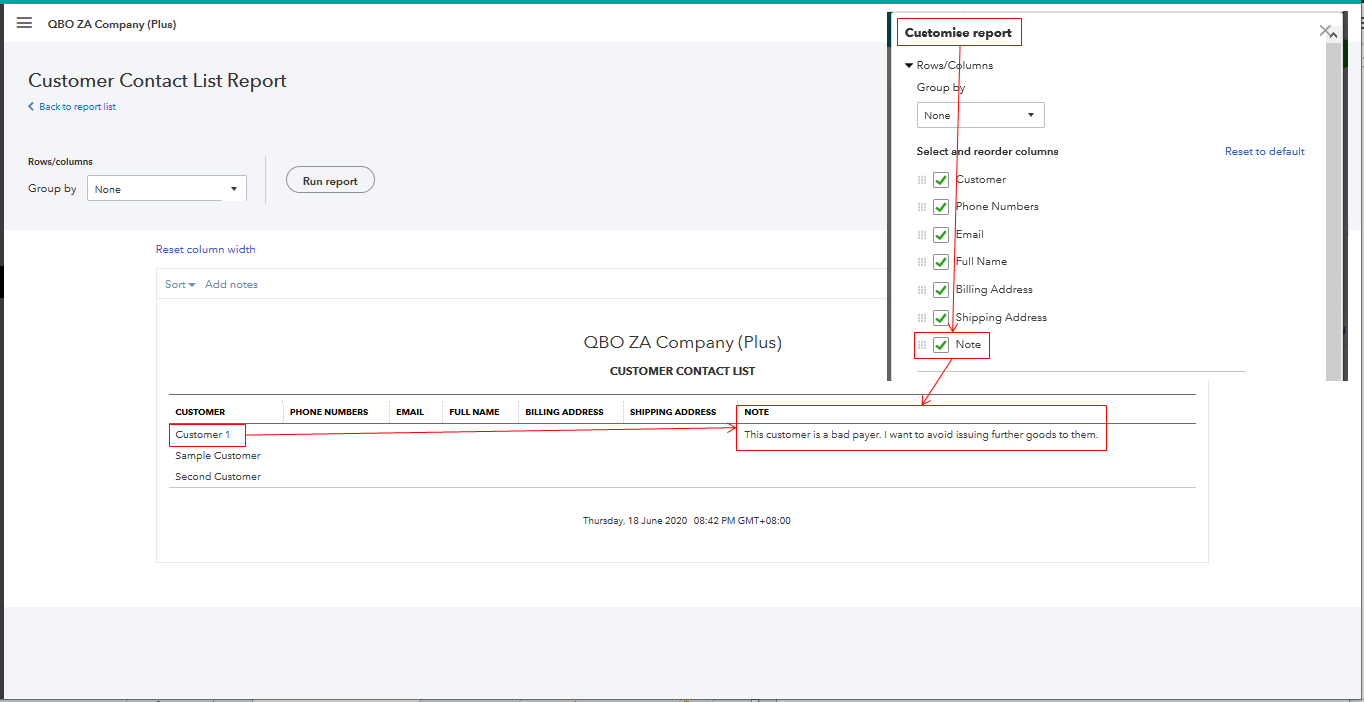
Task: Click the drag handle beside Note
Action: click(921, 344)
